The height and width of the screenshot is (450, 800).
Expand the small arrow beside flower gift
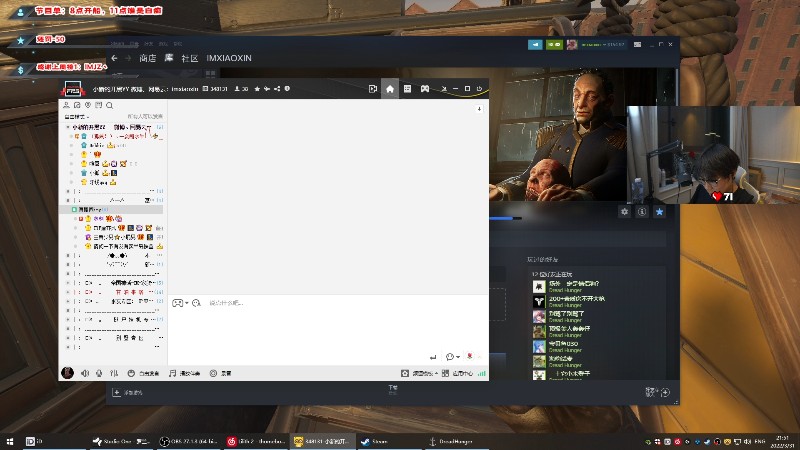479,357
